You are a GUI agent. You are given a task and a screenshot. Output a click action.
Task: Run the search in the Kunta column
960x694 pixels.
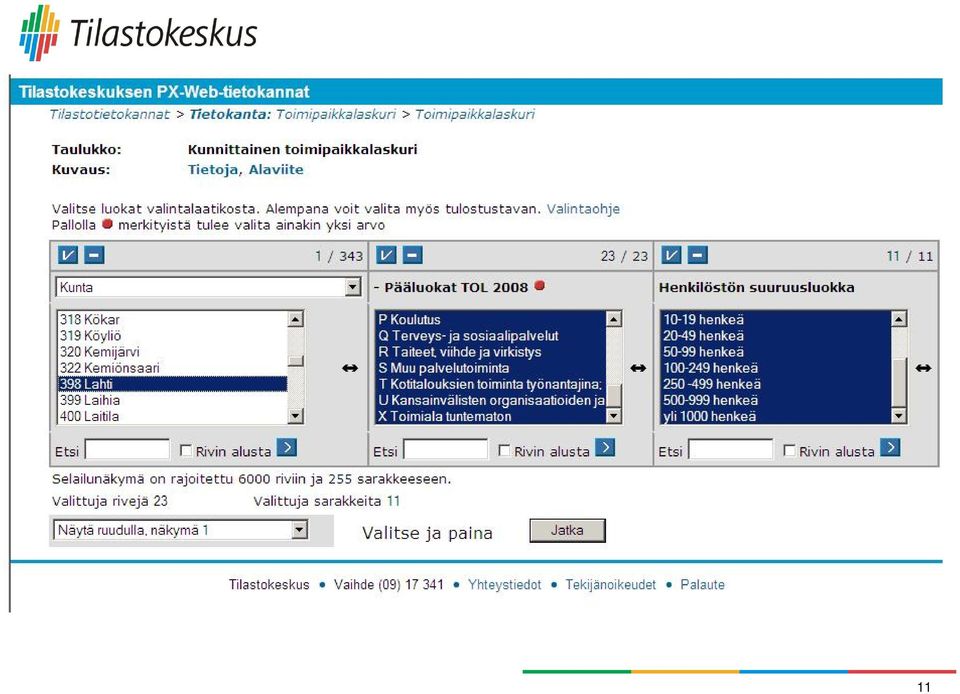click(287, 448)
